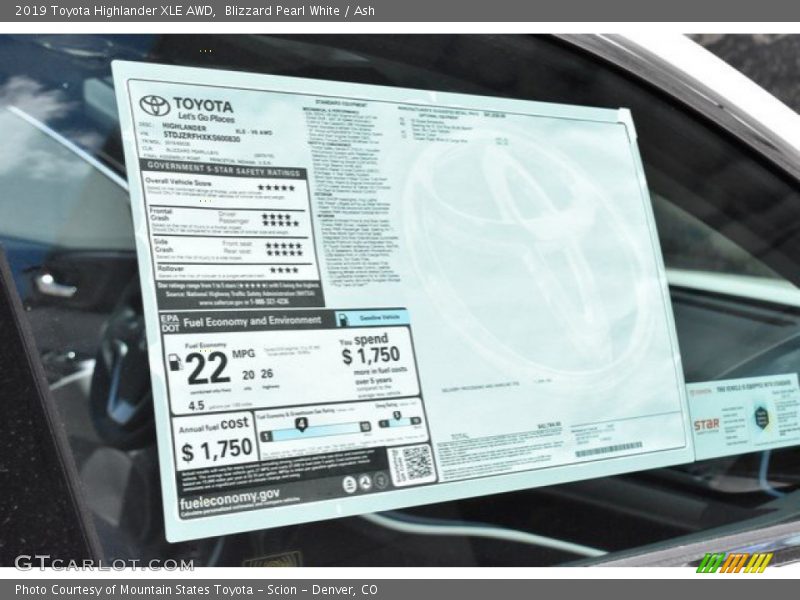Click the "Let's Go Places" slogan
Screen dimensions: 800x600
coord(206,118)
